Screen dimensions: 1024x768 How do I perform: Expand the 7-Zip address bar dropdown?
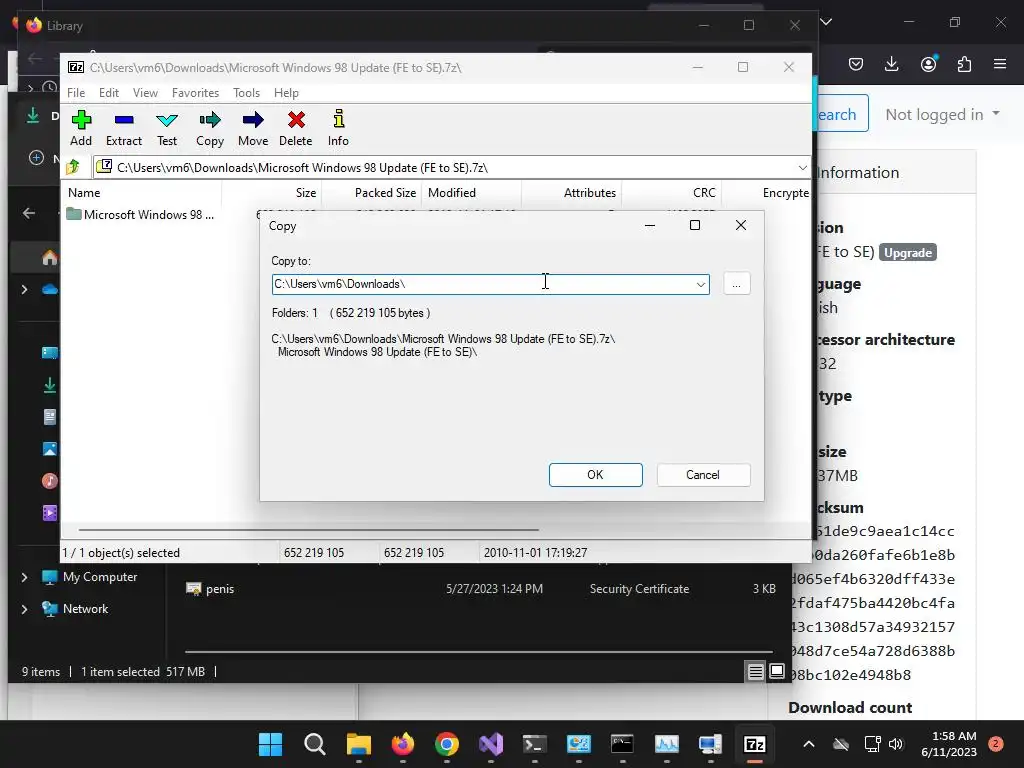[x=802, y=168]
